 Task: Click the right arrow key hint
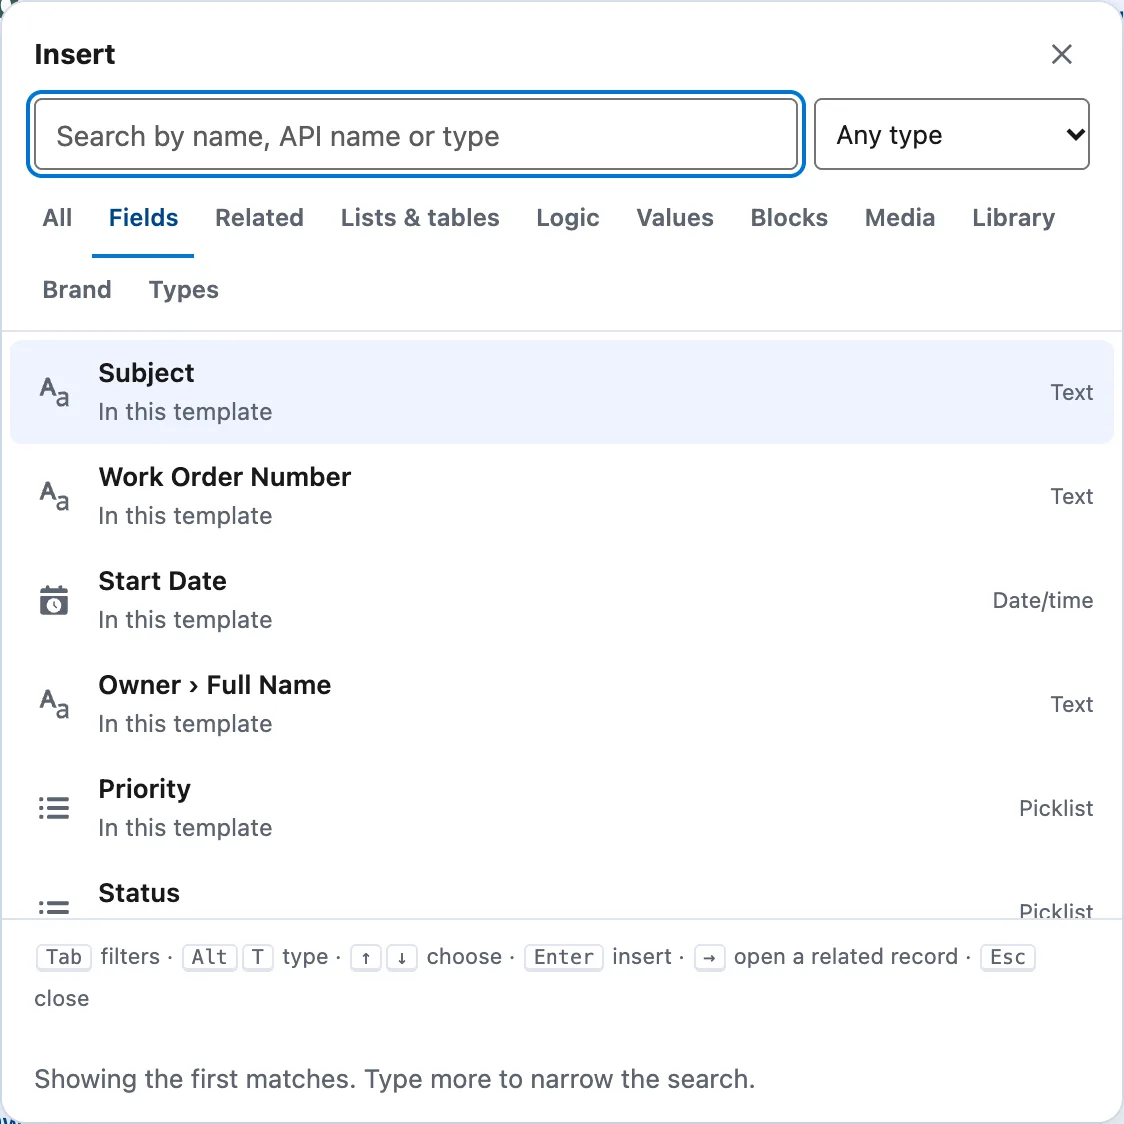[x=710, y=957]
